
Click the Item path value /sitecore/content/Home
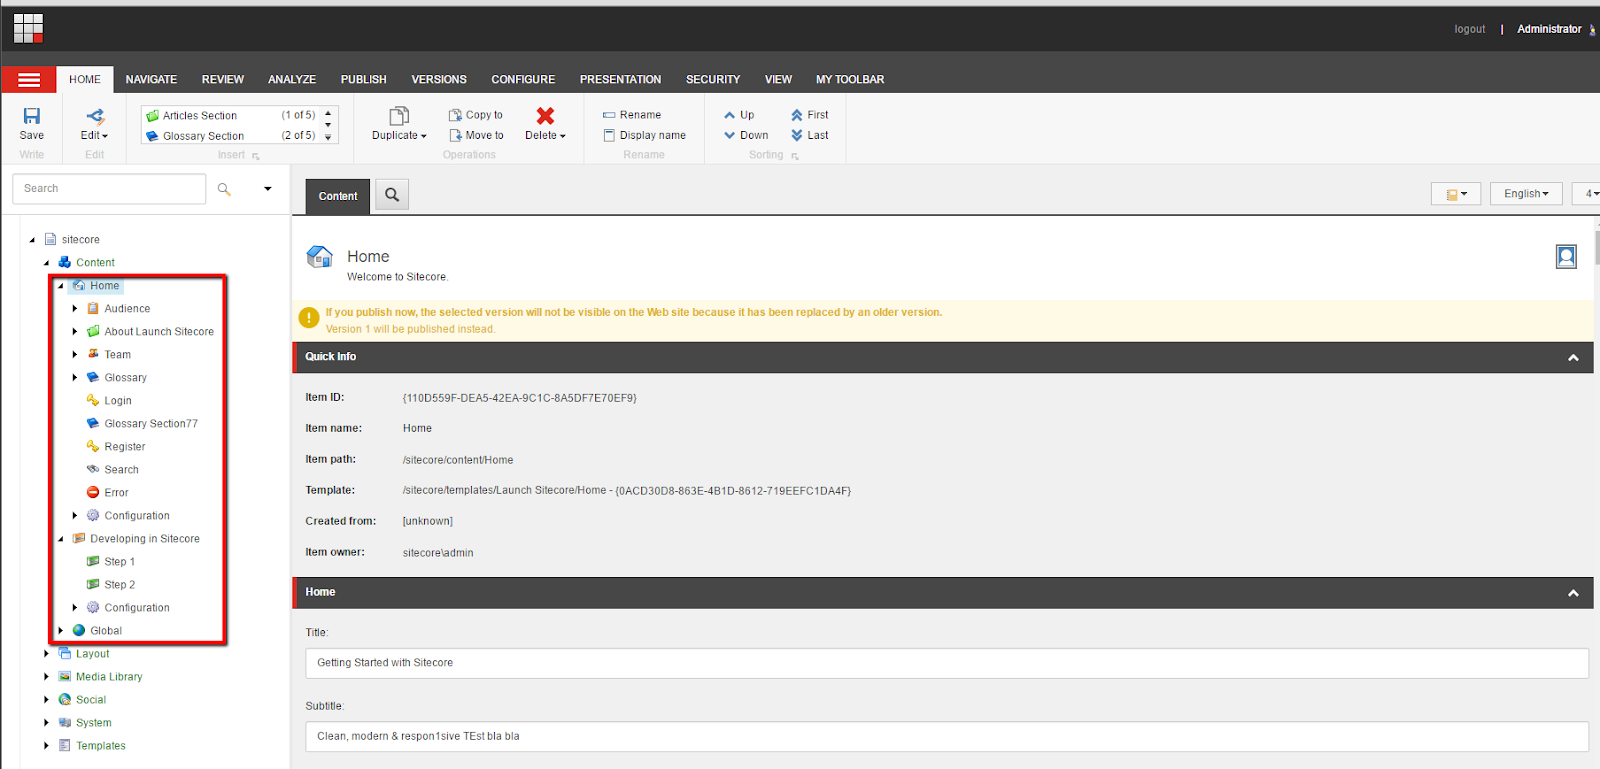pyautogui.click(x=458, y=460)
